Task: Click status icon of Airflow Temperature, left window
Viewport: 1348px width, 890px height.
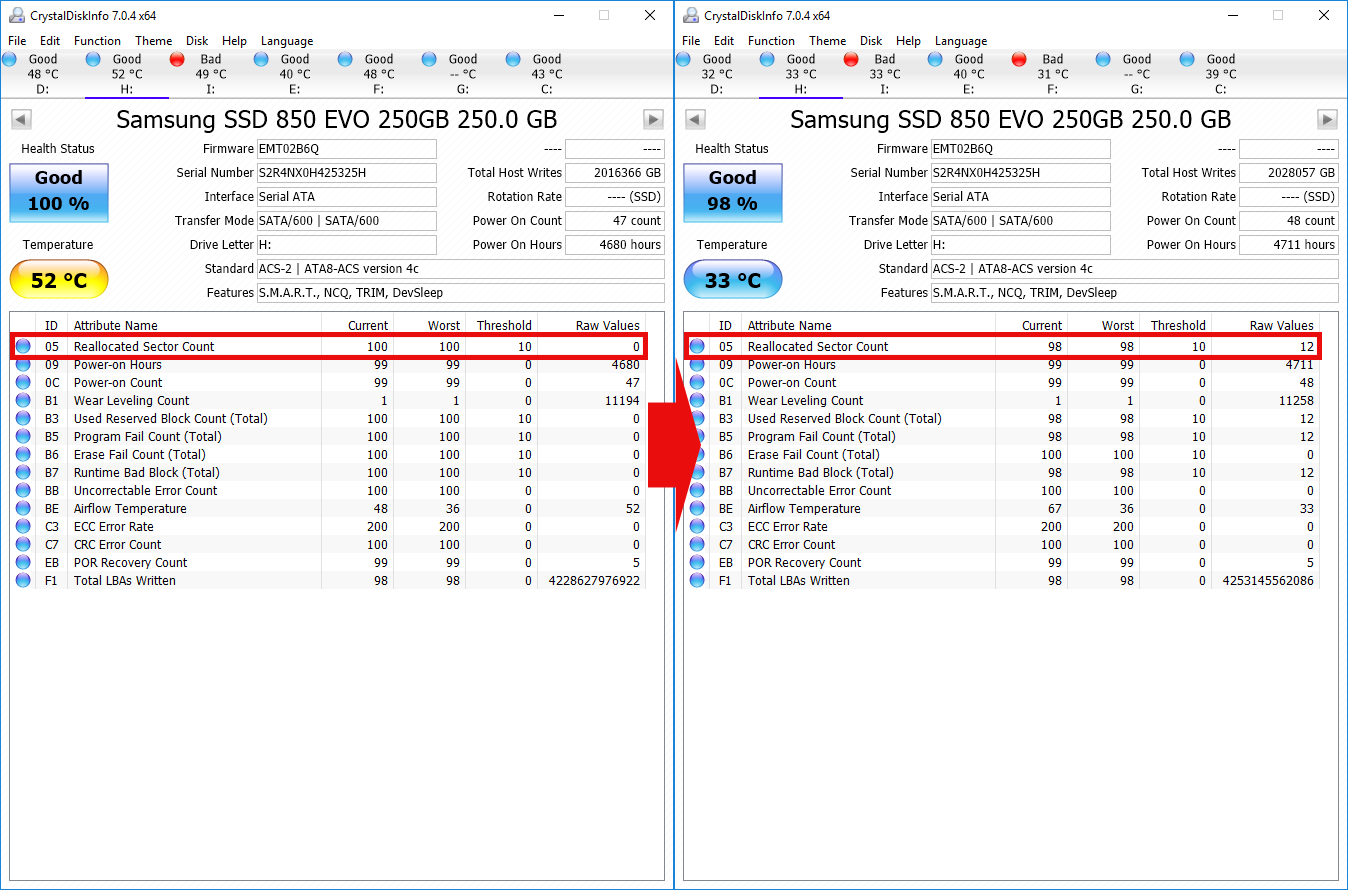Action: pyautogui.click(x=23, y=509)
